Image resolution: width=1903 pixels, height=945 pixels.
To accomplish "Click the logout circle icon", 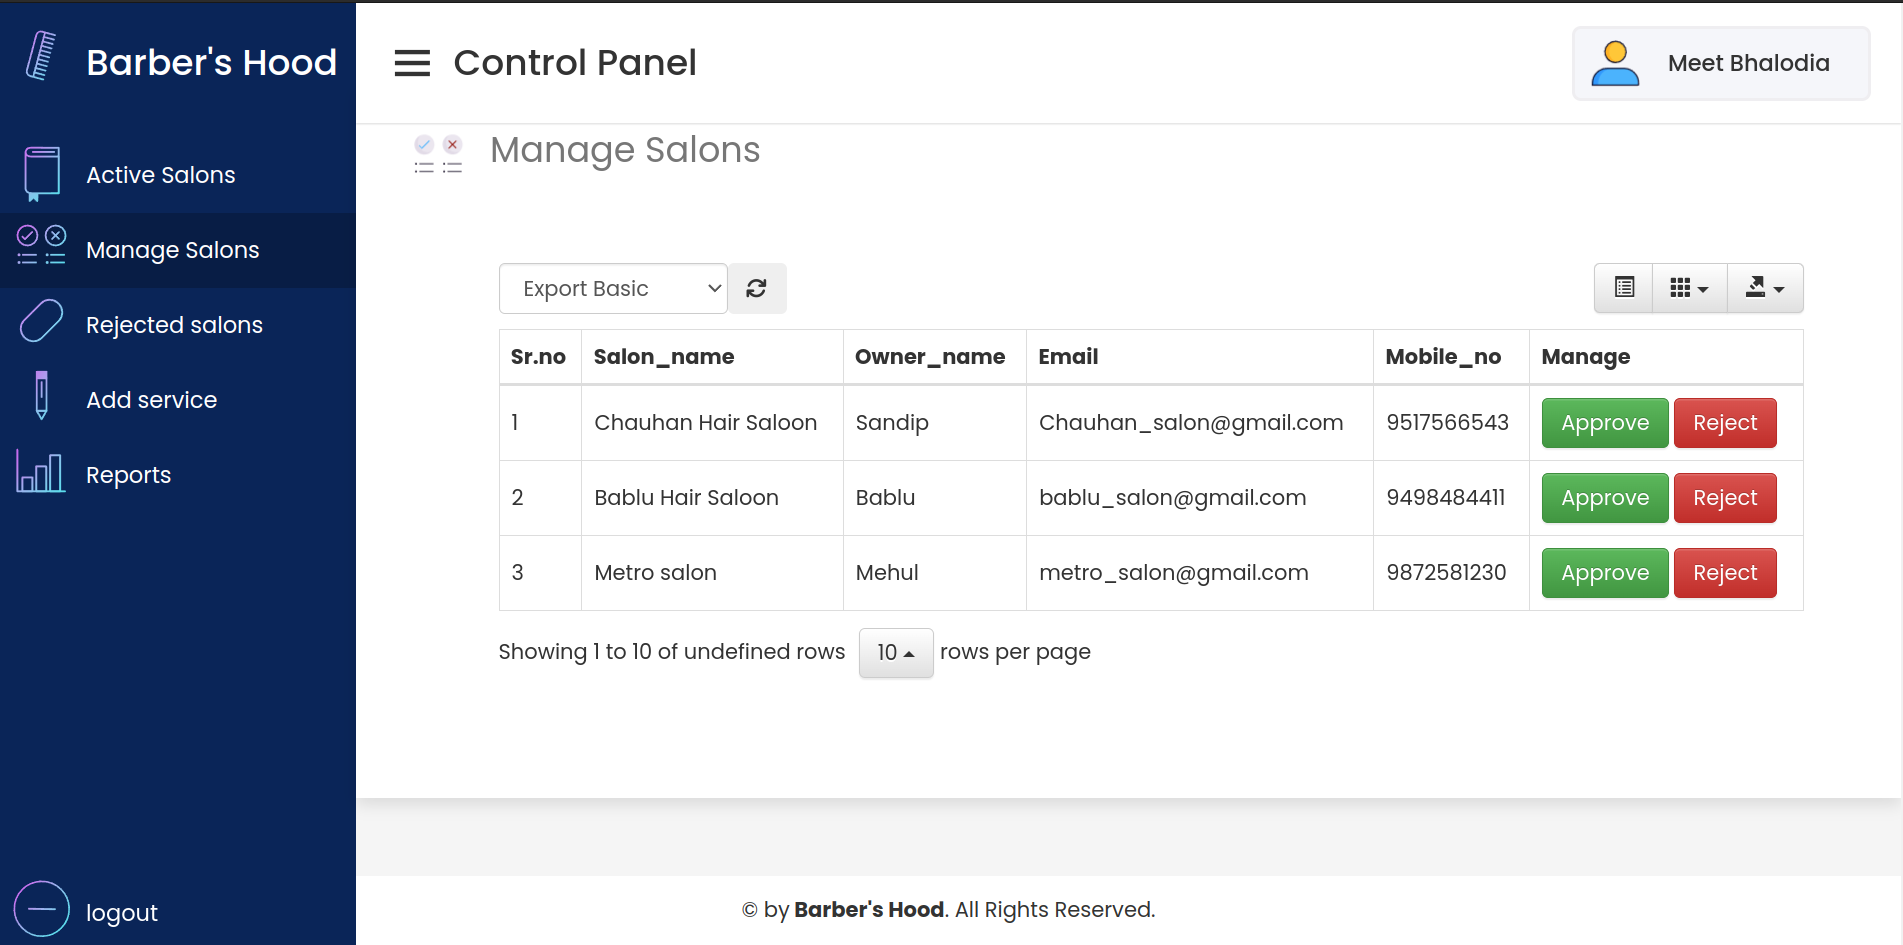I will pos(41,910).
